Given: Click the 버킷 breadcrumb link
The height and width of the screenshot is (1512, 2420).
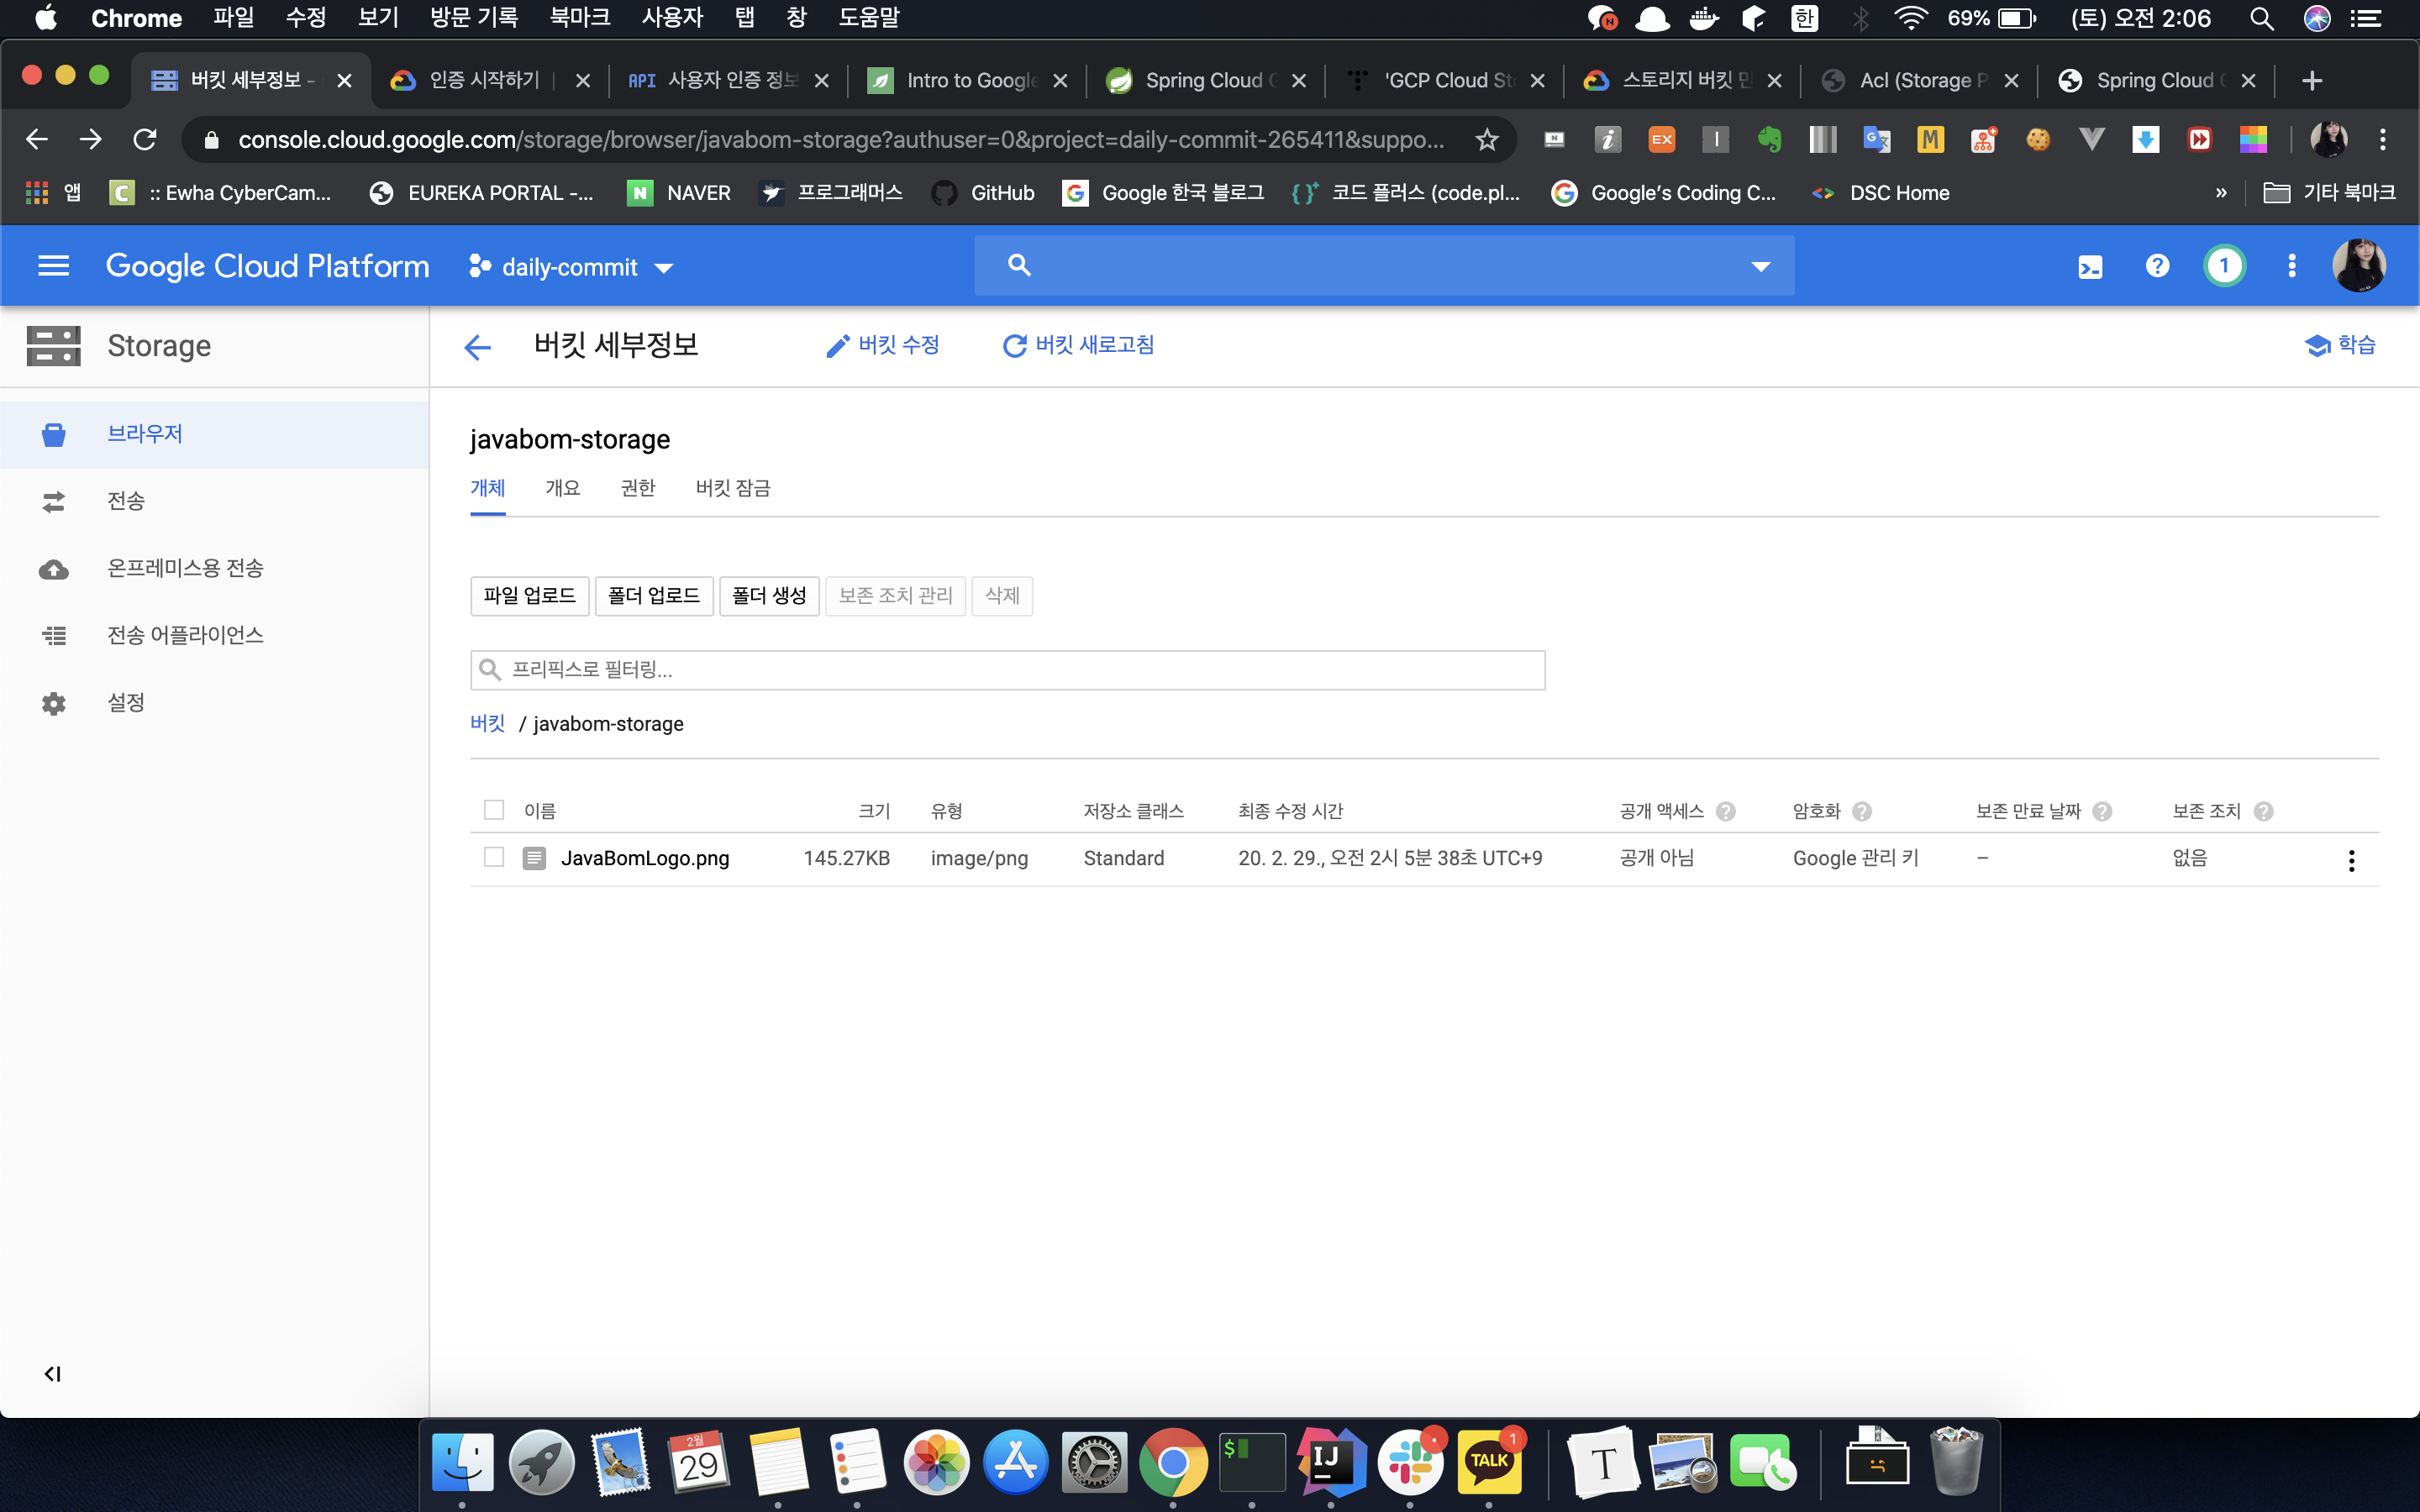Looking at the screenshot, I should click(487, 724).
